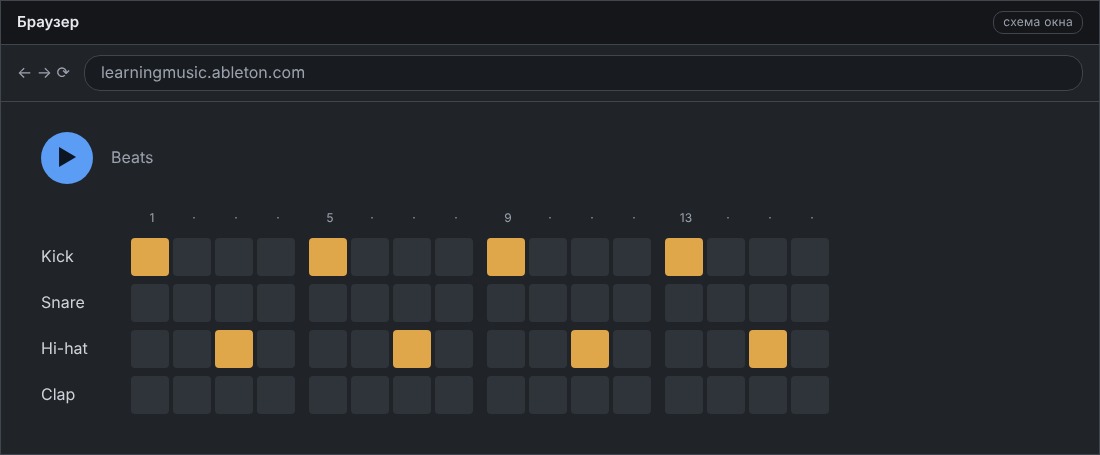This screenshot has width=1100, height=455.
Task: Click the Kick row label
Action: [x=58, y=257]
